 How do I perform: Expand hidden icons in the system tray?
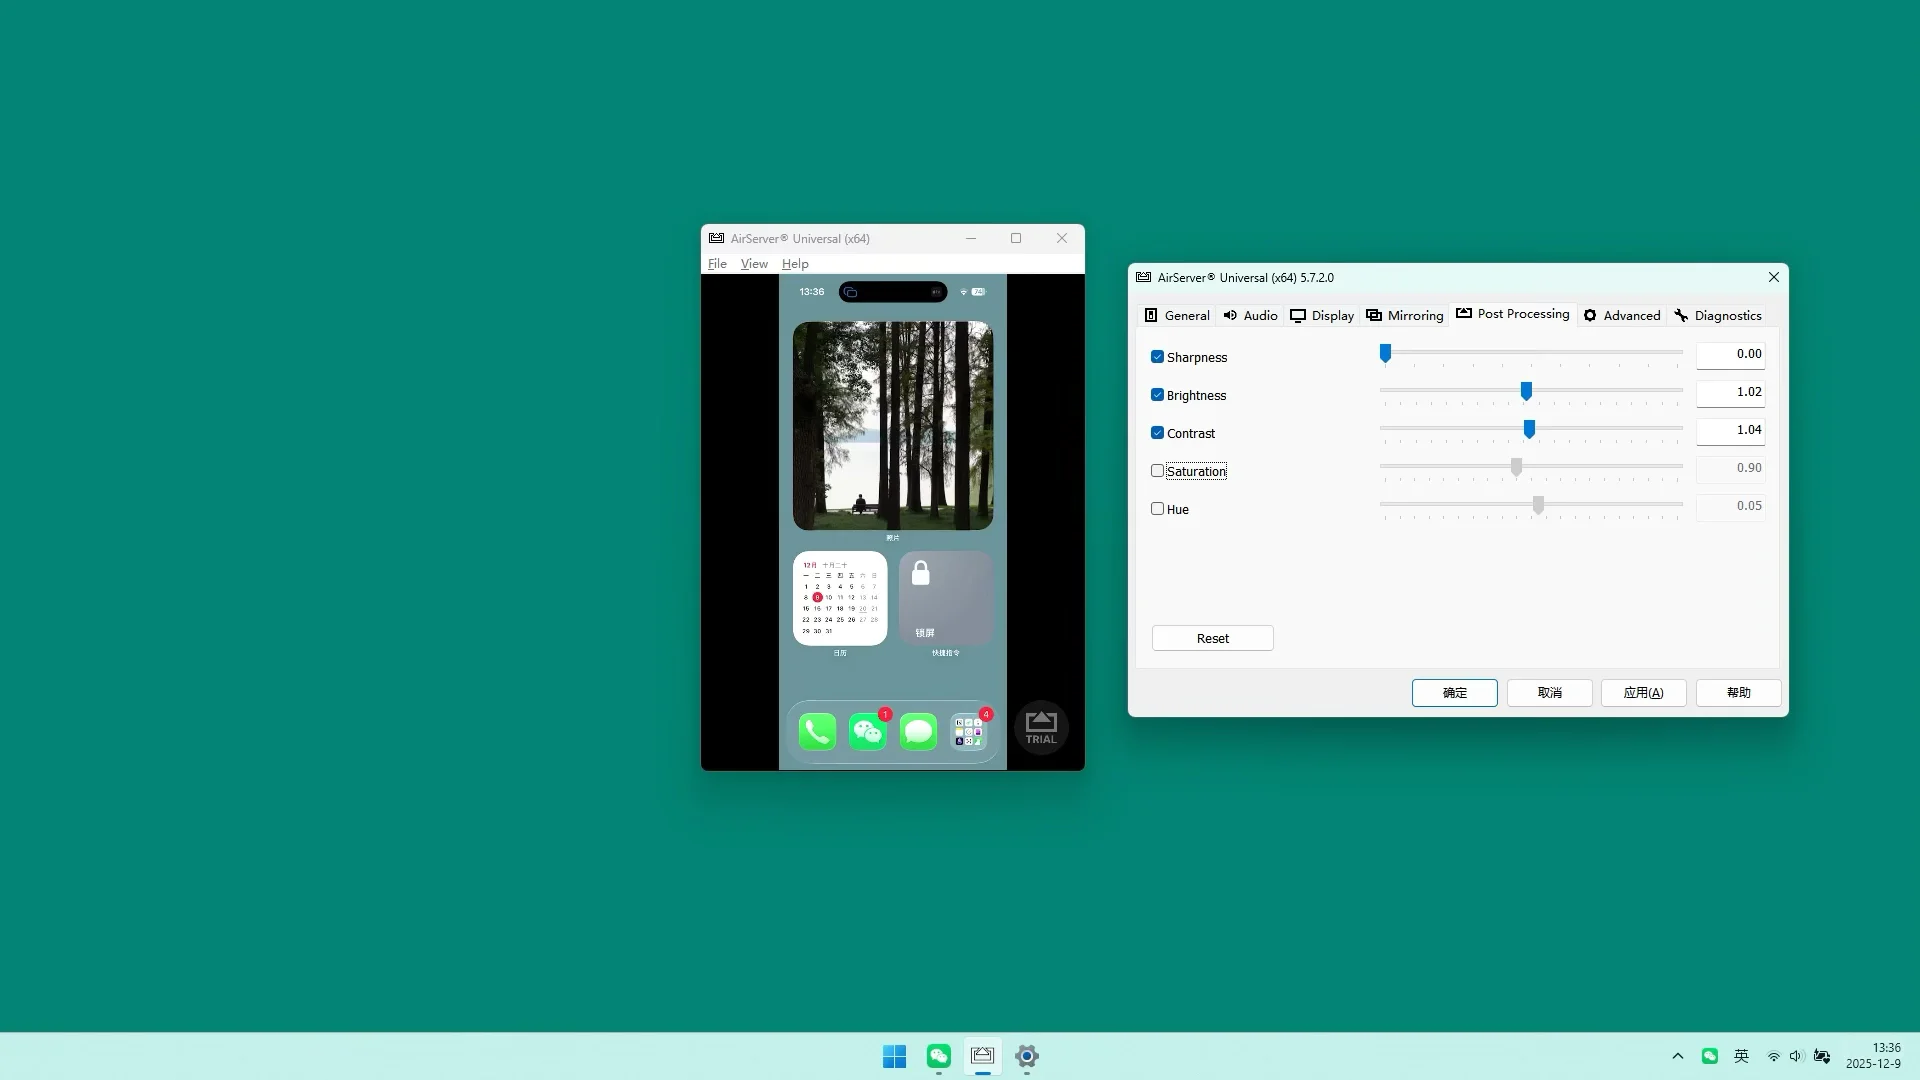click(x=1678, y=1056)
